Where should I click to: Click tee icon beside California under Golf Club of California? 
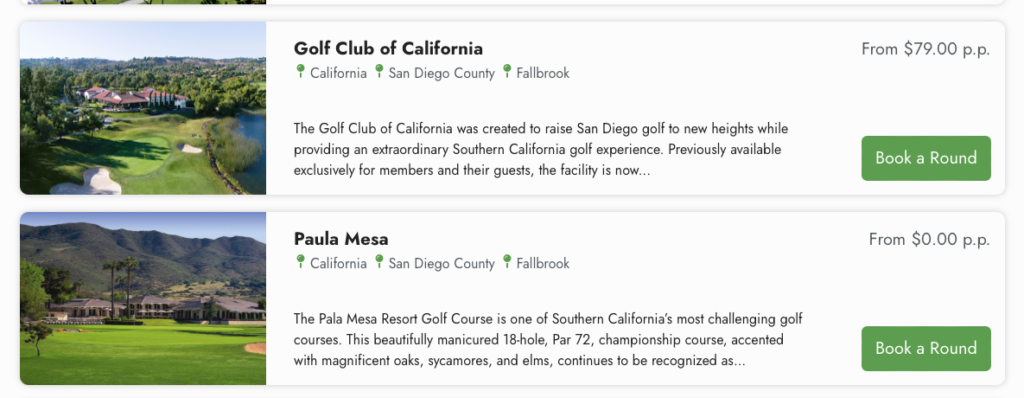[300, 71]
